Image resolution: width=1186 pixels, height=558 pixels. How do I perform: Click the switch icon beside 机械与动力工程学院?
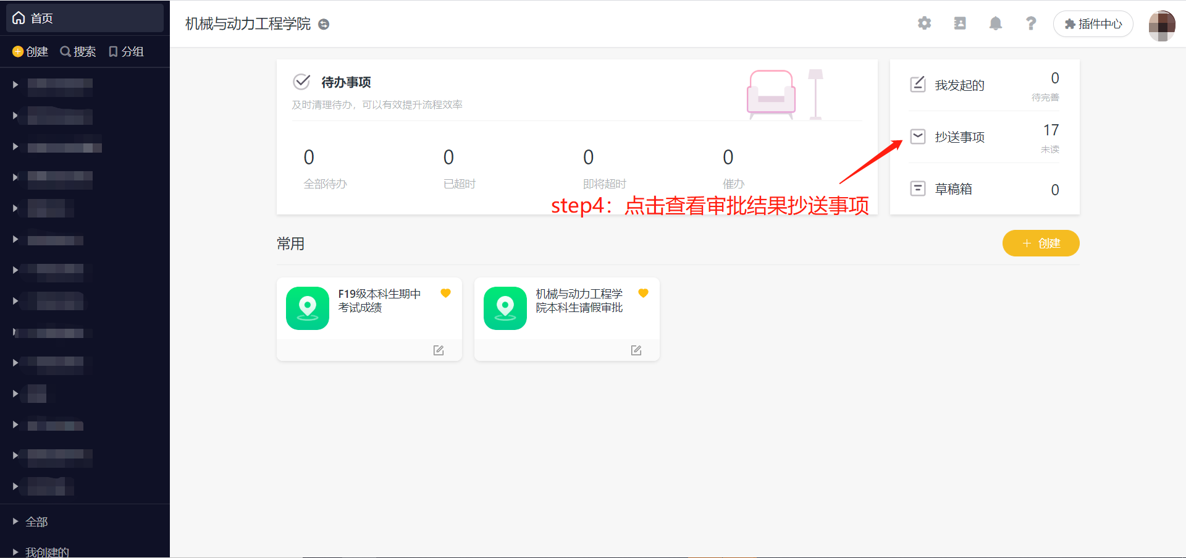324,24
